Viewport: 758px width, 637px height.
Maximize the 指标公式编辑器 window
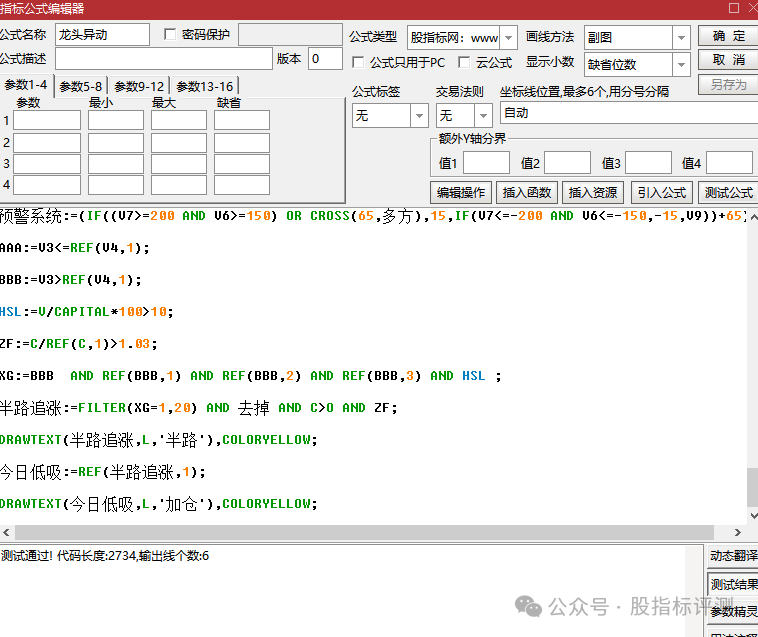tap(733, 8)
